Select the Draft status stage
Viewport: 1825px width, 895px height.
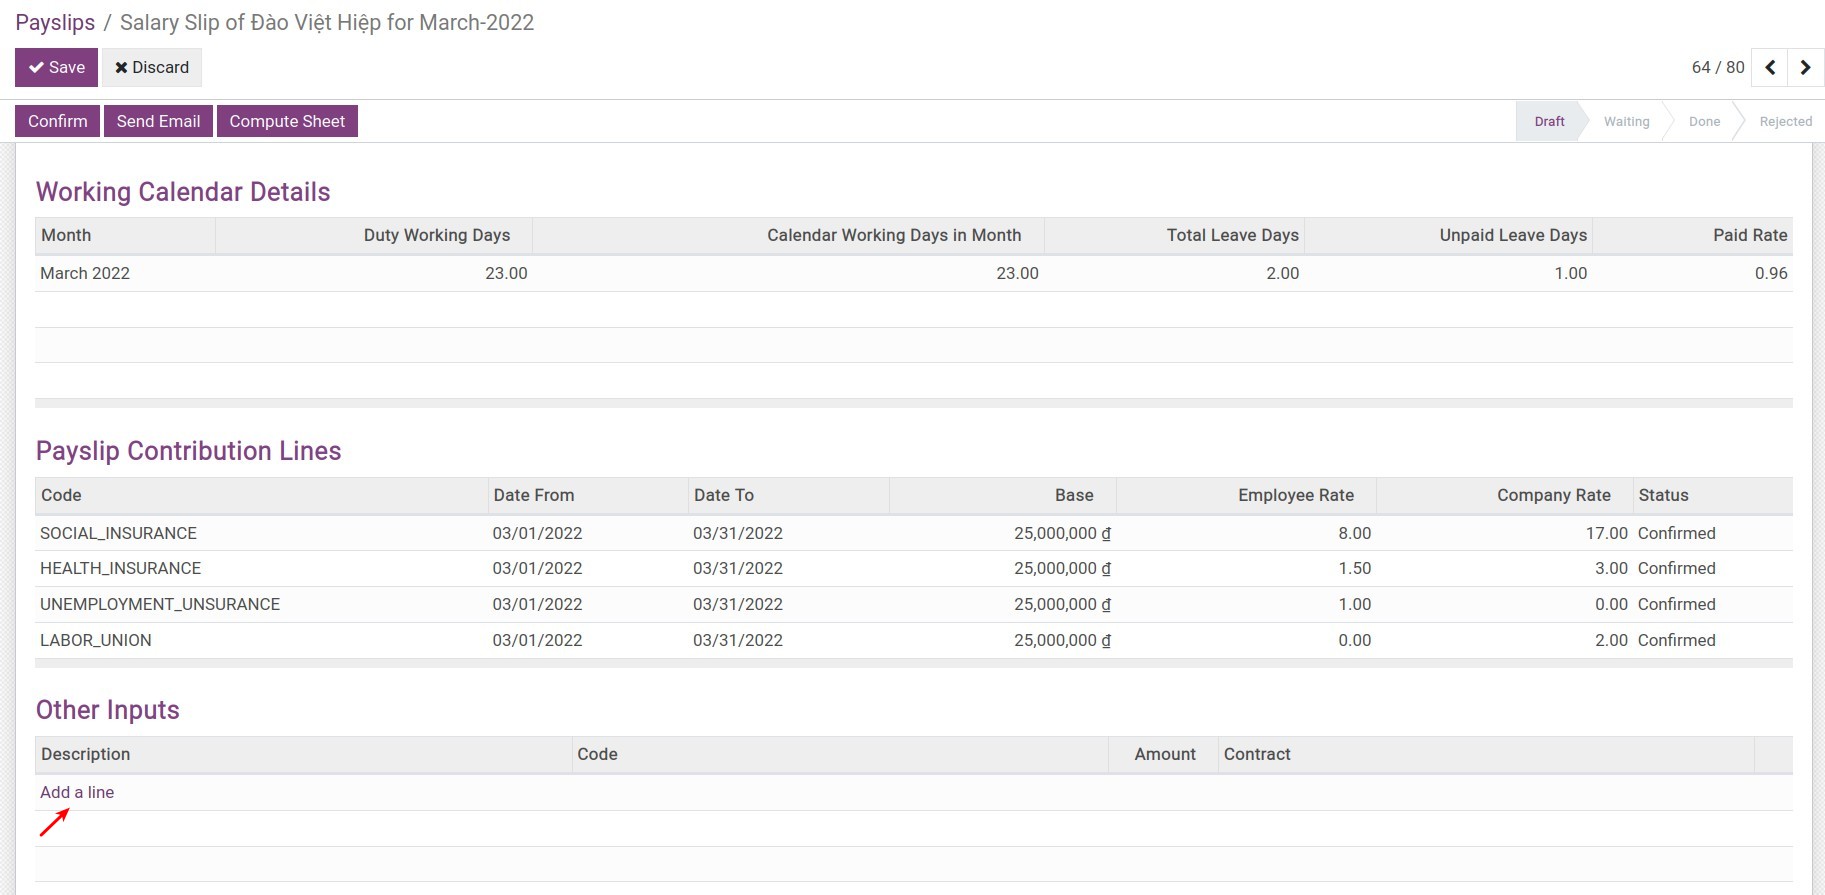(1549, 121)
